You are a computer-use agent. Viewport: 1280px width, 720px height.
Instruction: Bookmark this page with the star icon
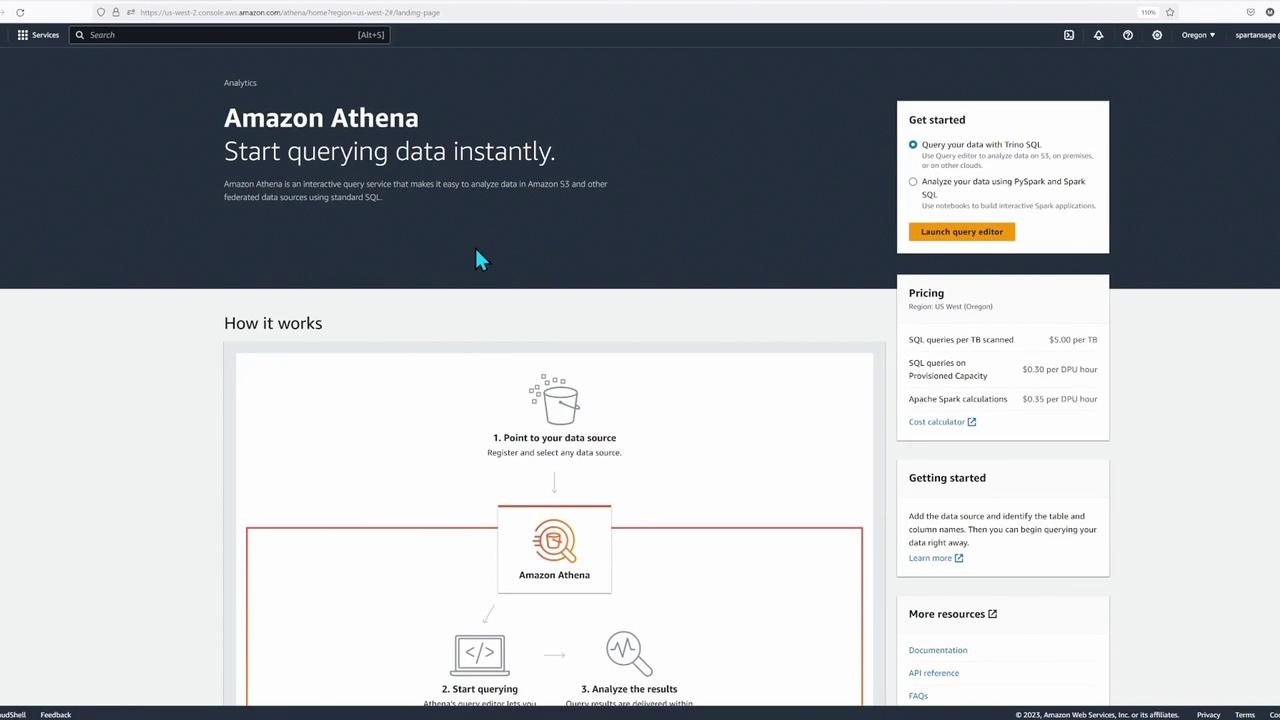(x=1170, y=12)
